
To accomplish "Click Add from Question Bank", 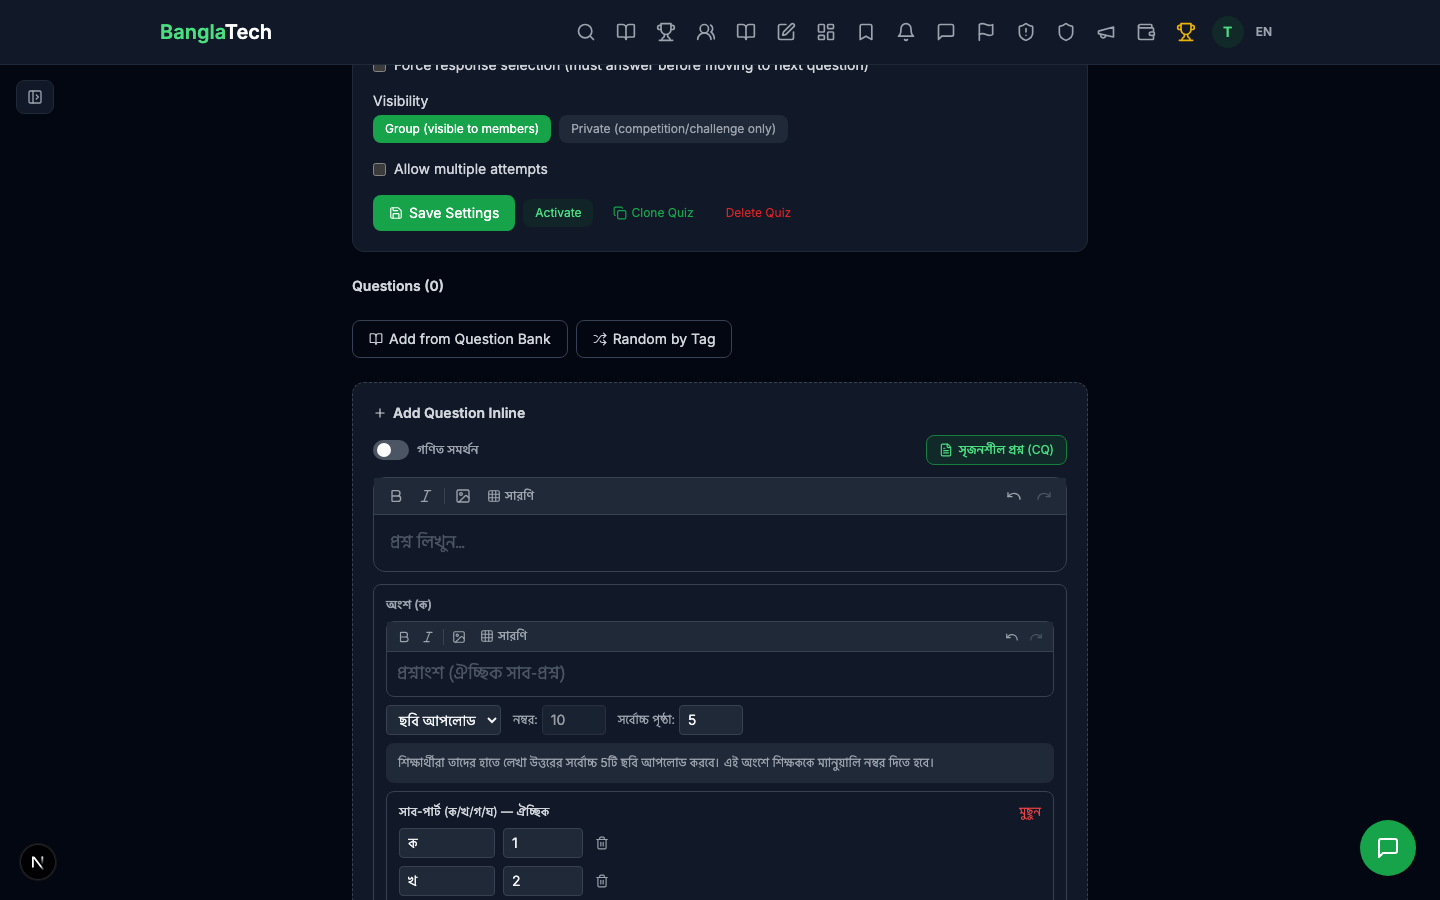I will tap(460, 339).
